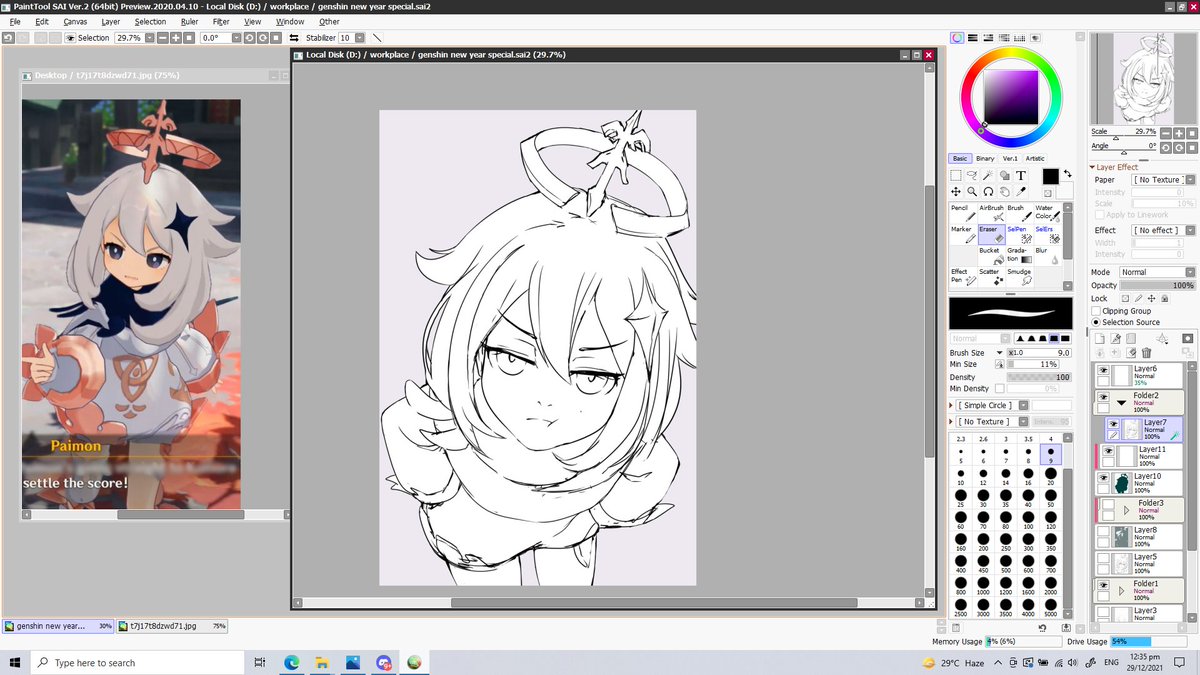Viewport: 1200px width, 675px height.
Task: Select the Blur tool
Action: [x=1046, y=256]
